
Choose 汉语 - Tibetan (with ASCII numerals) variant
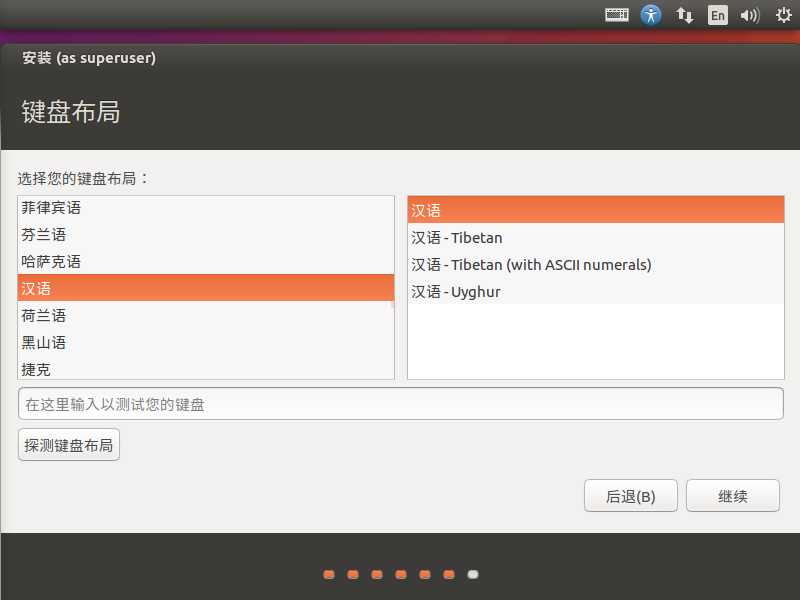pyautogui.click(x=595, y=265)
